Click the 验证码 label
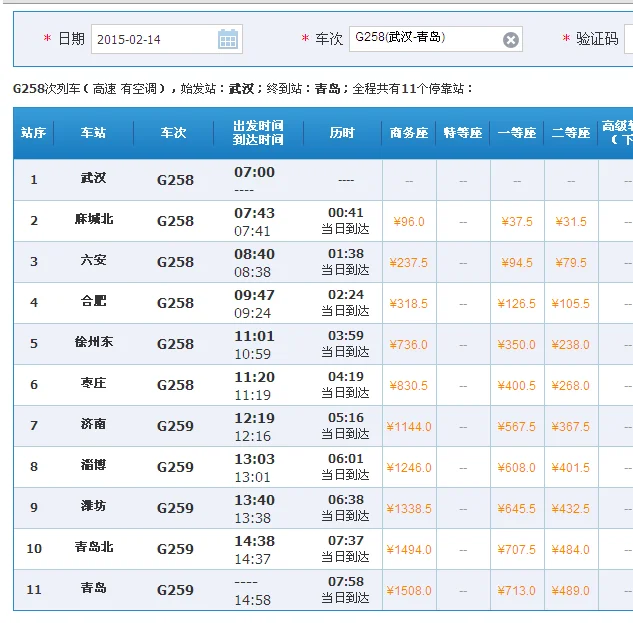Viewport: 633px width, 623px height. [597, 39]
